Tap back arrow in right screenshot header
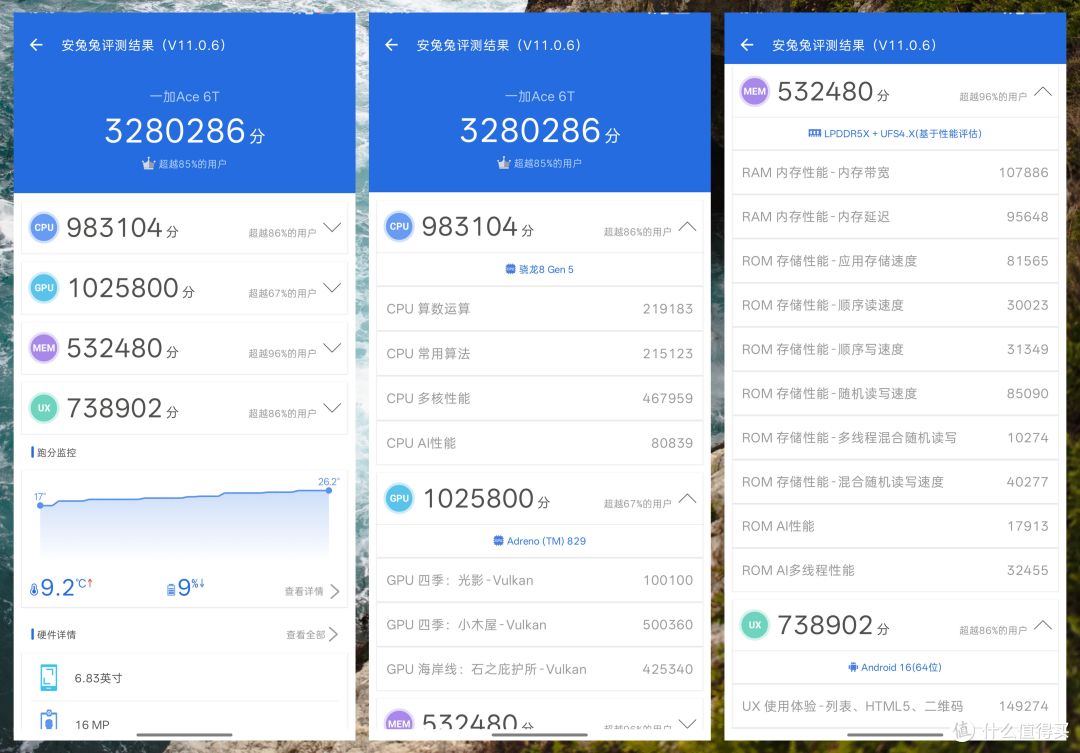This screenshot has width=1080, height=753. click(747, 45)
